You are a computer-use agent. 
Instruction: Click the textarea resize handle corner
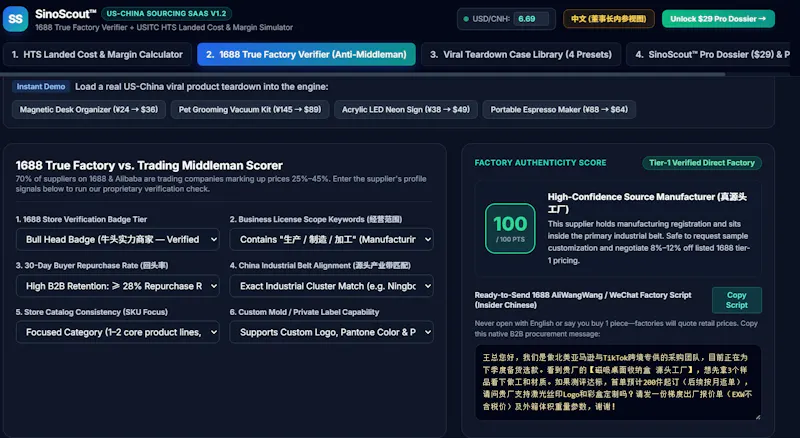click(x=758, y=417)
